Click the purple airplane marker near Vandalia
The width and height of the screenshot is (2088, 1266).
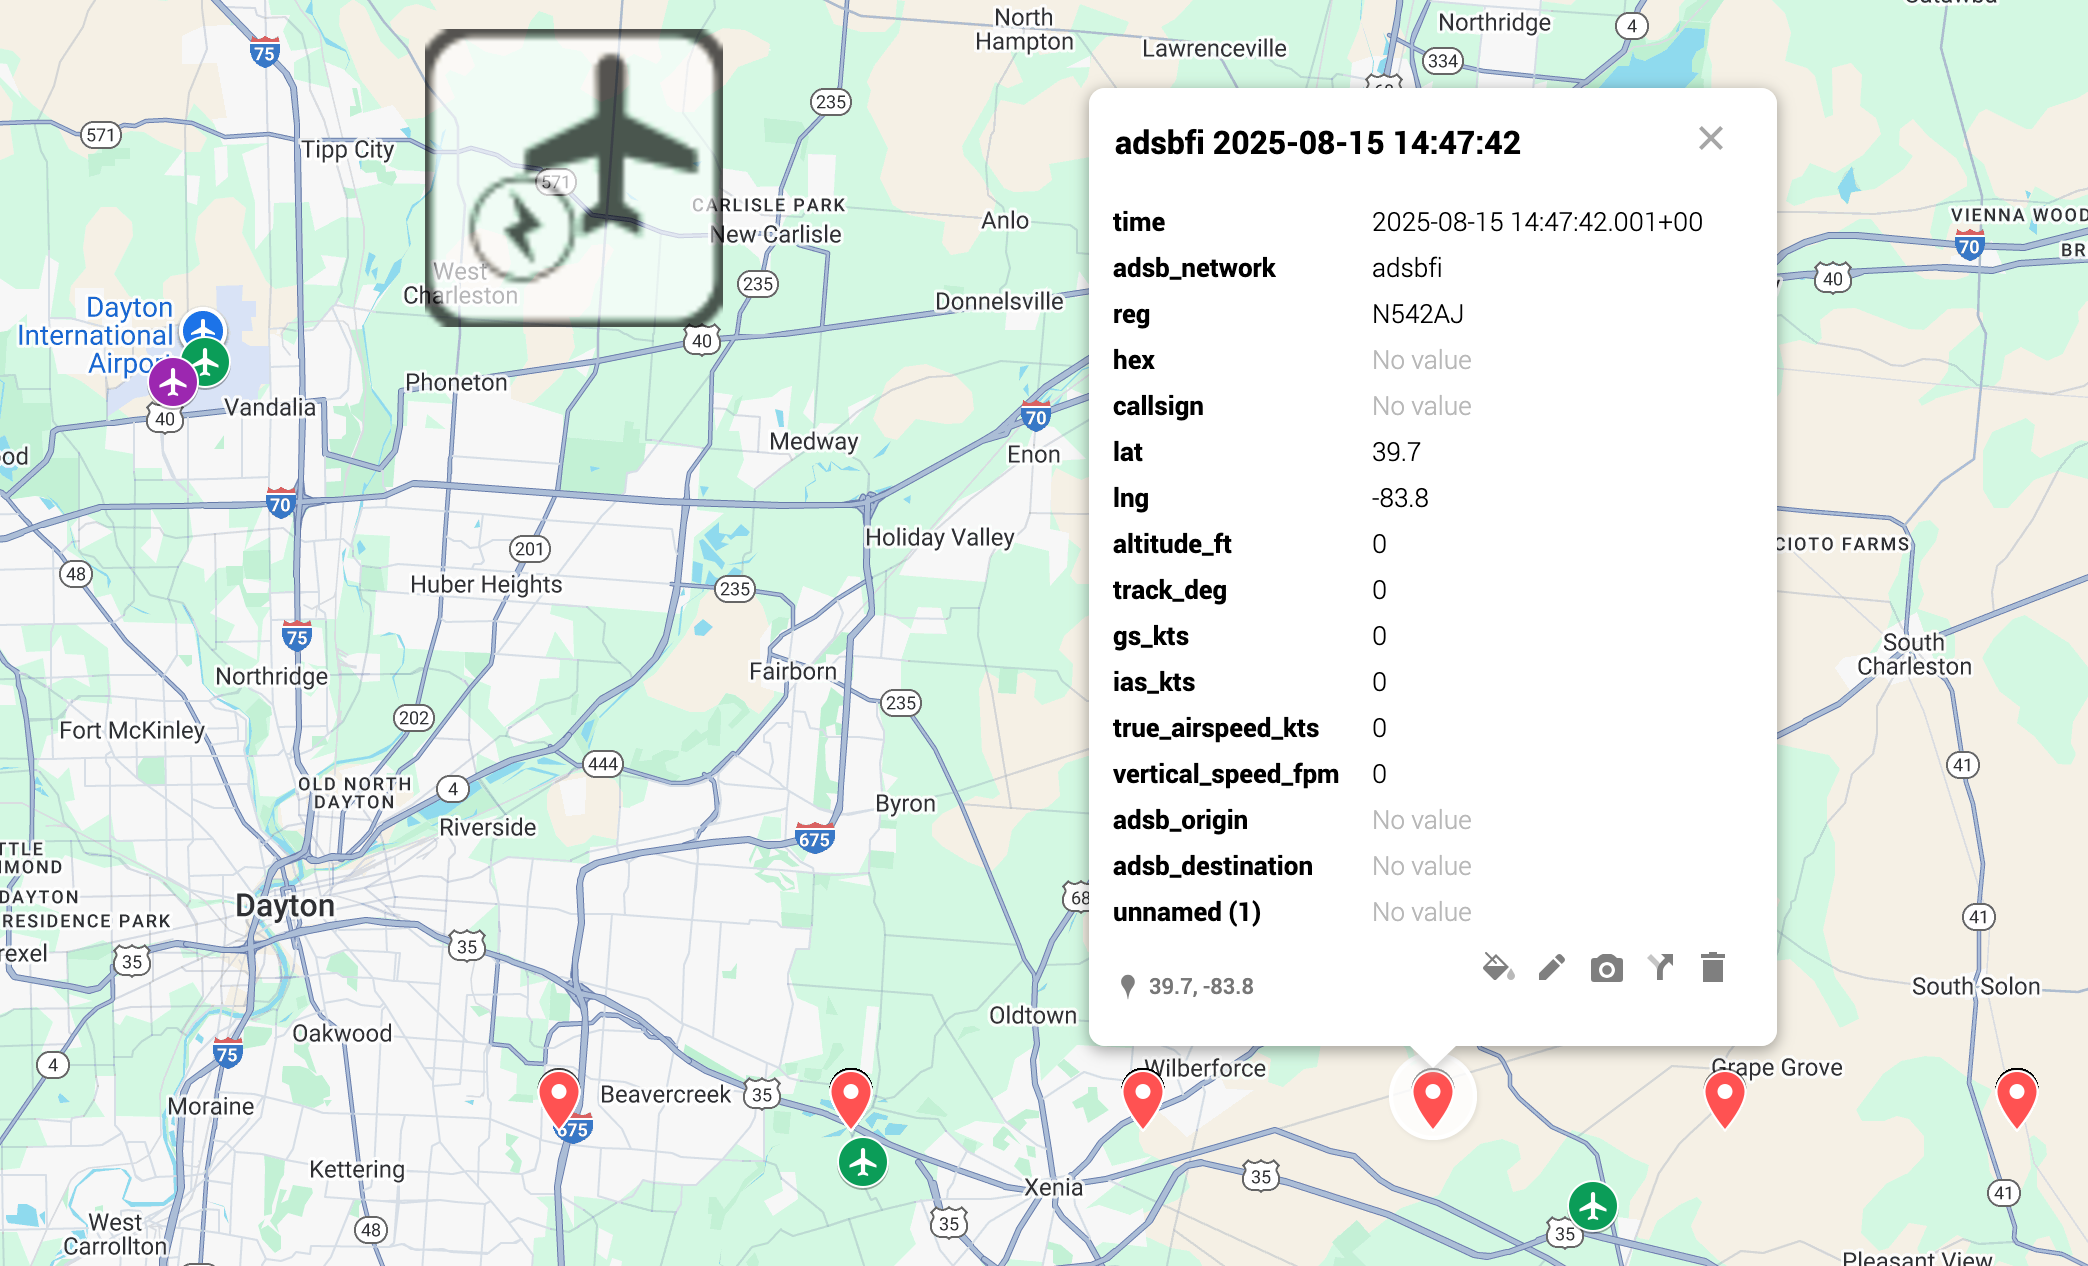[x=173, y=382]
